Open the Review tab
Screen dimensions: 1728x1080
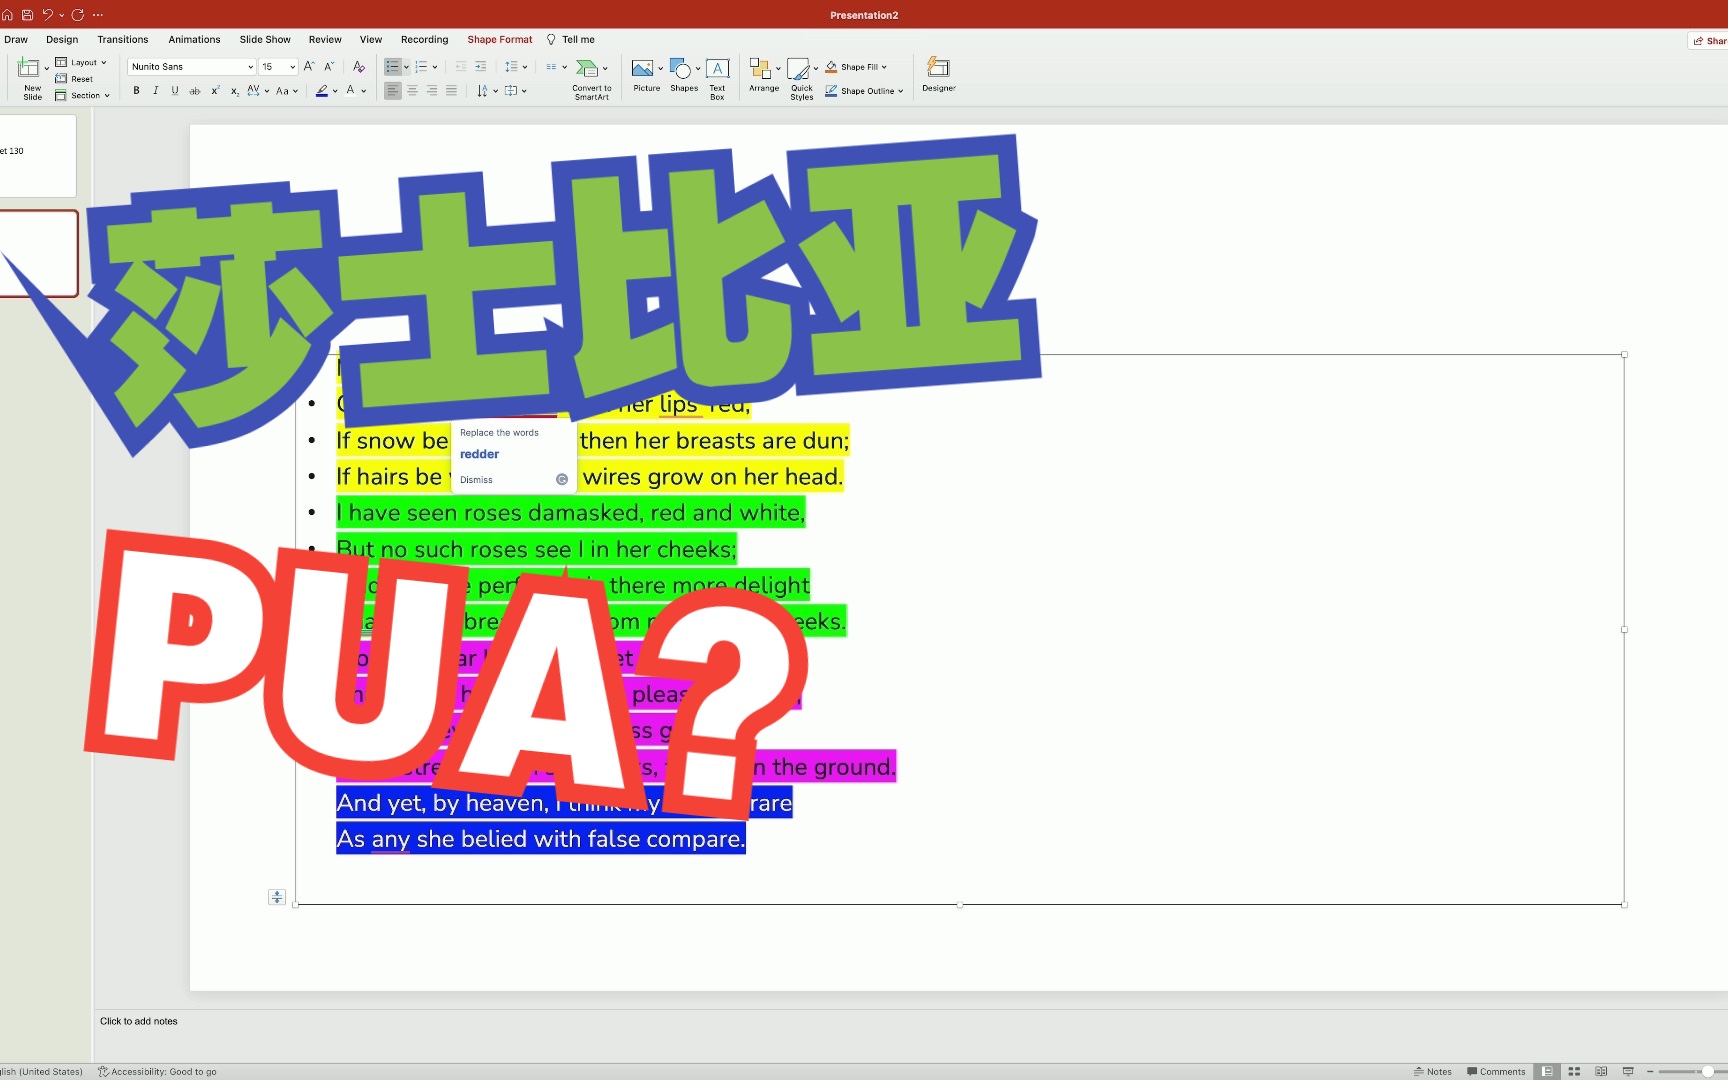click(x=325, y=39)
